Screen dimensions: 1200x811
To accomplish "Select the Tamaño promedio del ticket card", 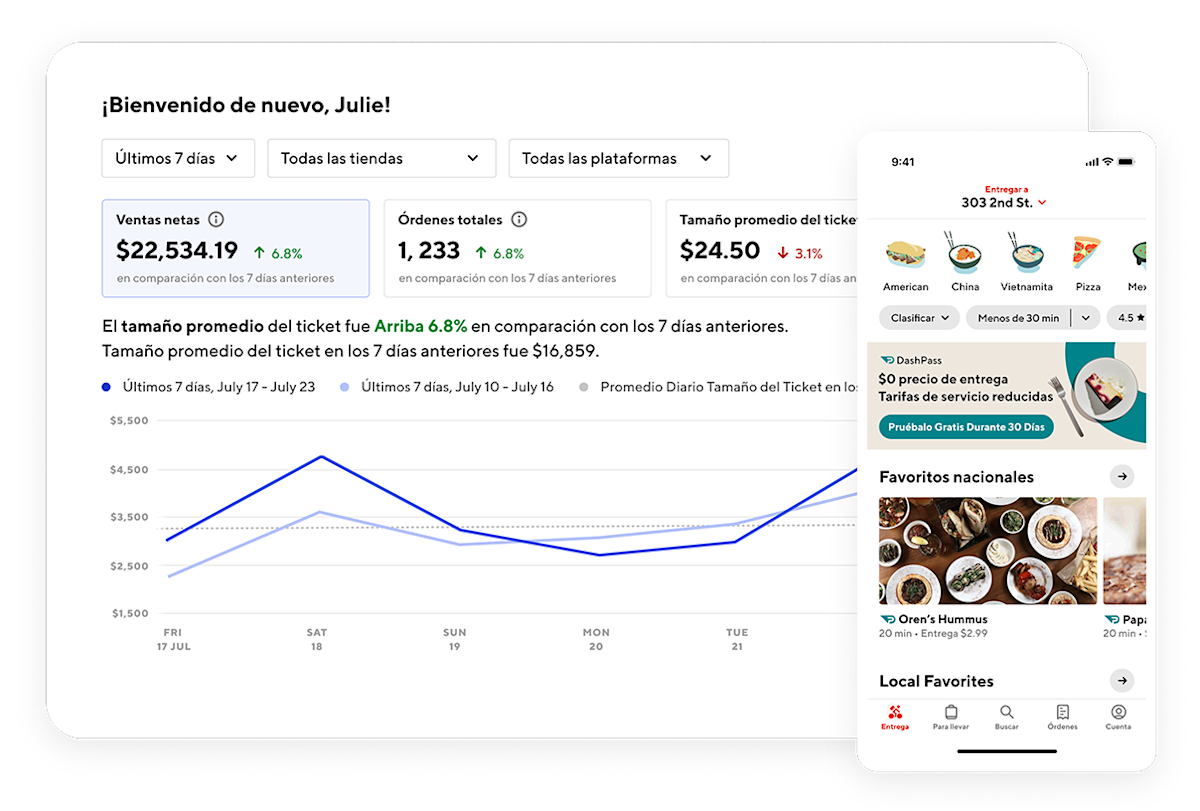I will click(762, 248).
